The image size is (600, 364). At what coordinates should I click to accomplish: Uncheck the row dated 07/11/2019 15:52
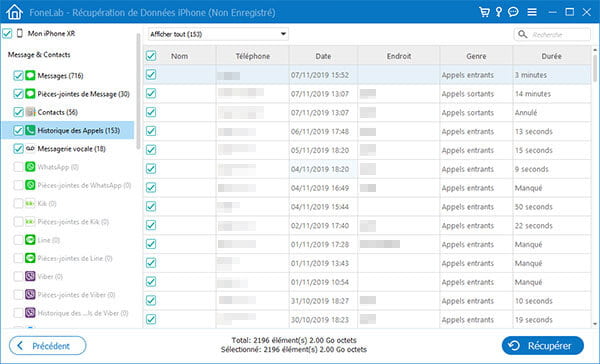(151, 75)
